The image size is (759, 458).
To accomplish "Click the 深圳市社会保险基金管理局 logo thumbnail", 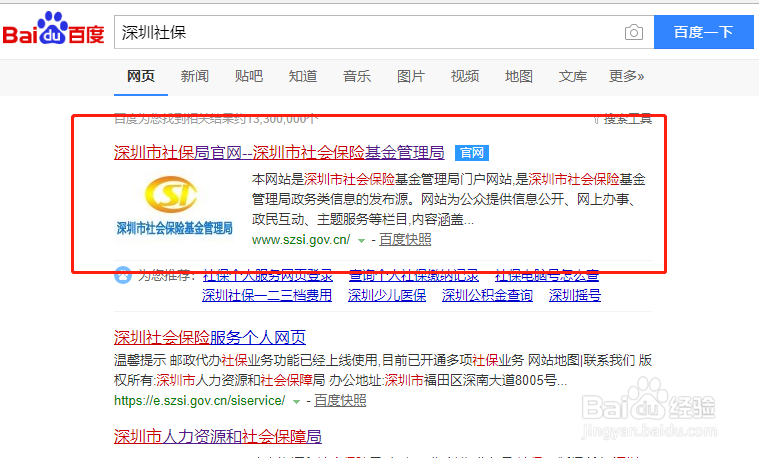I will tap(174, 205).
